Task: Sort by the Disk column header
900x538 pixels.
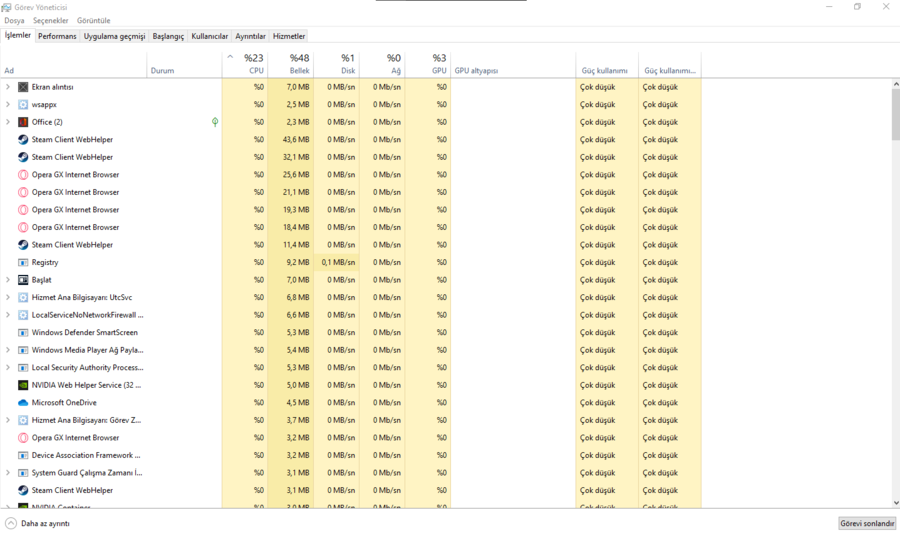Action: (336, 64)
